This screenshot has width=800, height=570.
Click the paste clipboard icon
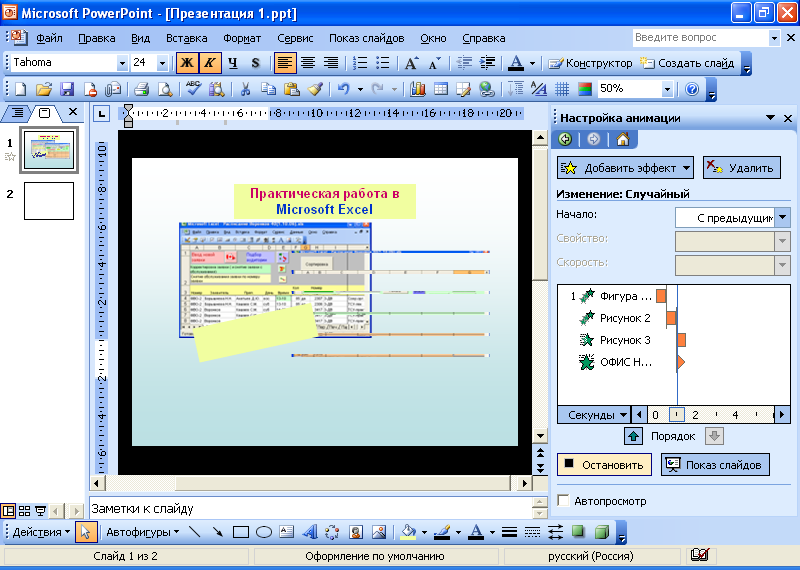[x=291, y=89]
